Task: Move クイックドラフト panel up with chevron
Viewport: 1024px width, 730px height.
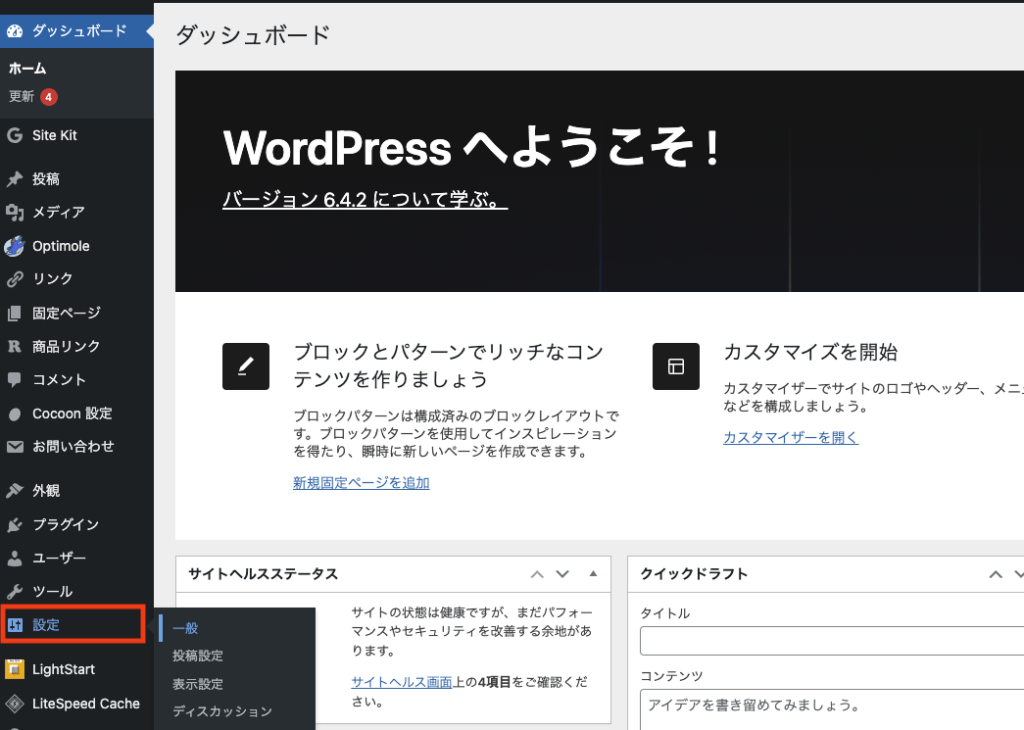Action: click(995, 574)
